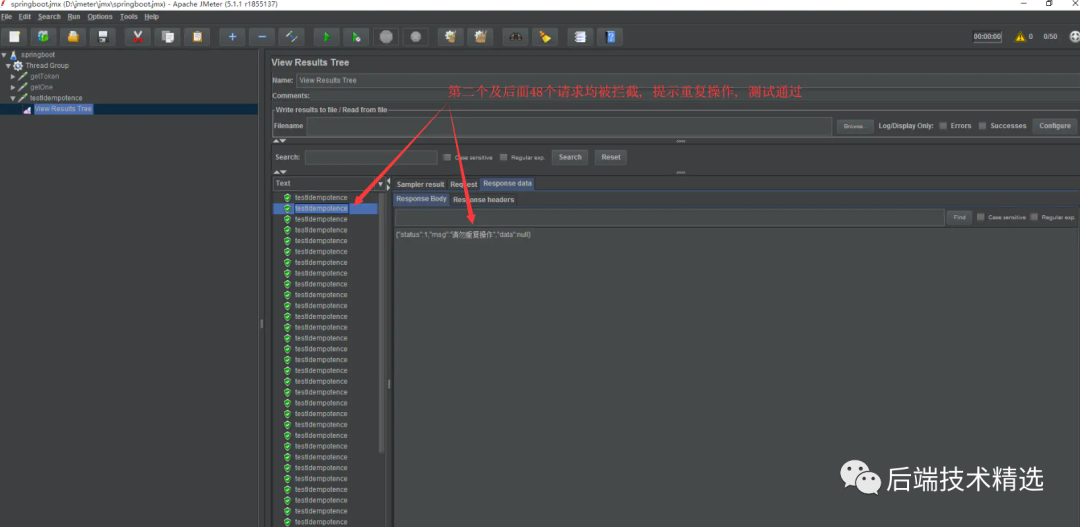Toggle Case sensitive beside the Find button

point(980,217)
